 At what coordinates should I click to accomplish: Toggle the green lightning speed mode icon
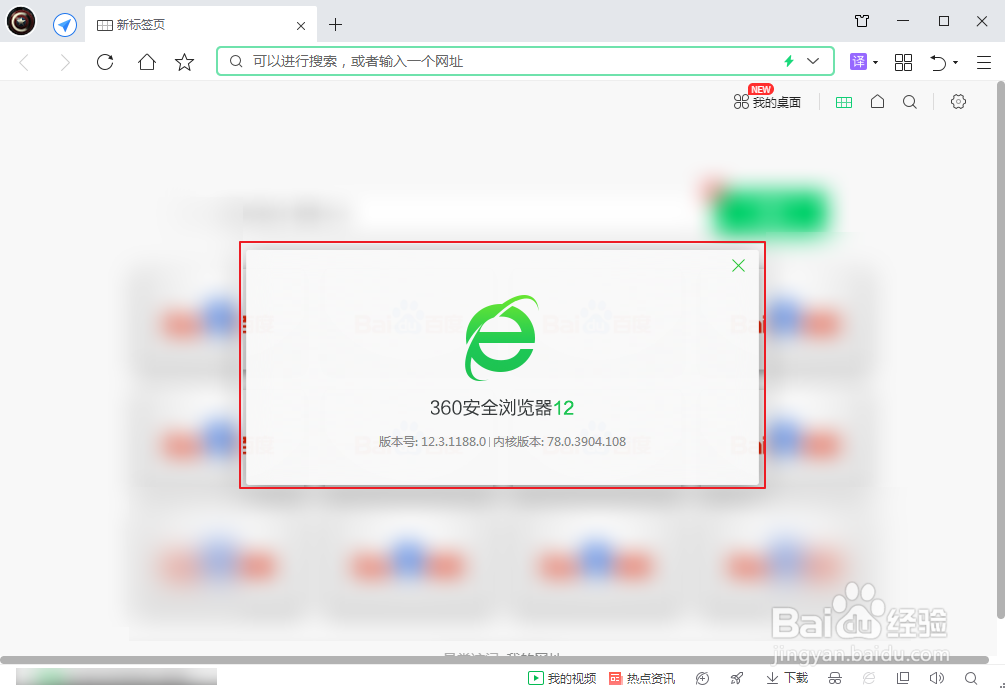tap(789, 61)
